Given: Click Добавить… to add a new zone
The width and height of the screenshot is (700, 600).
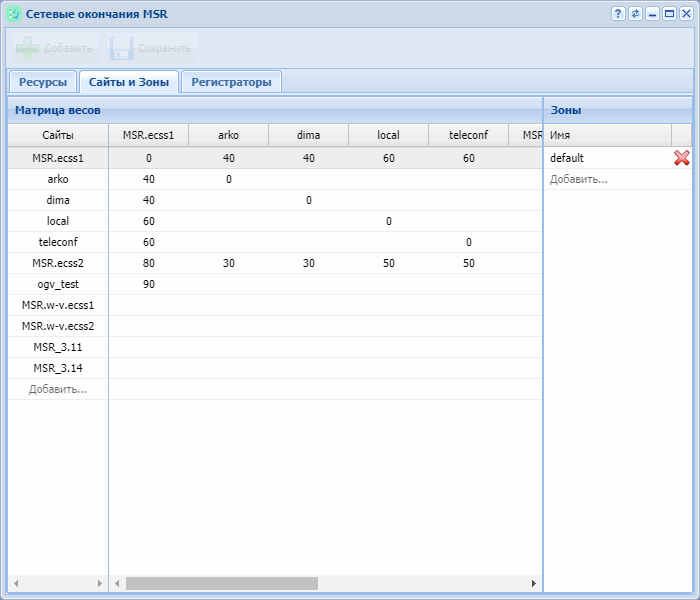Looking at the screenshot, I should click(x=578, y=179).
